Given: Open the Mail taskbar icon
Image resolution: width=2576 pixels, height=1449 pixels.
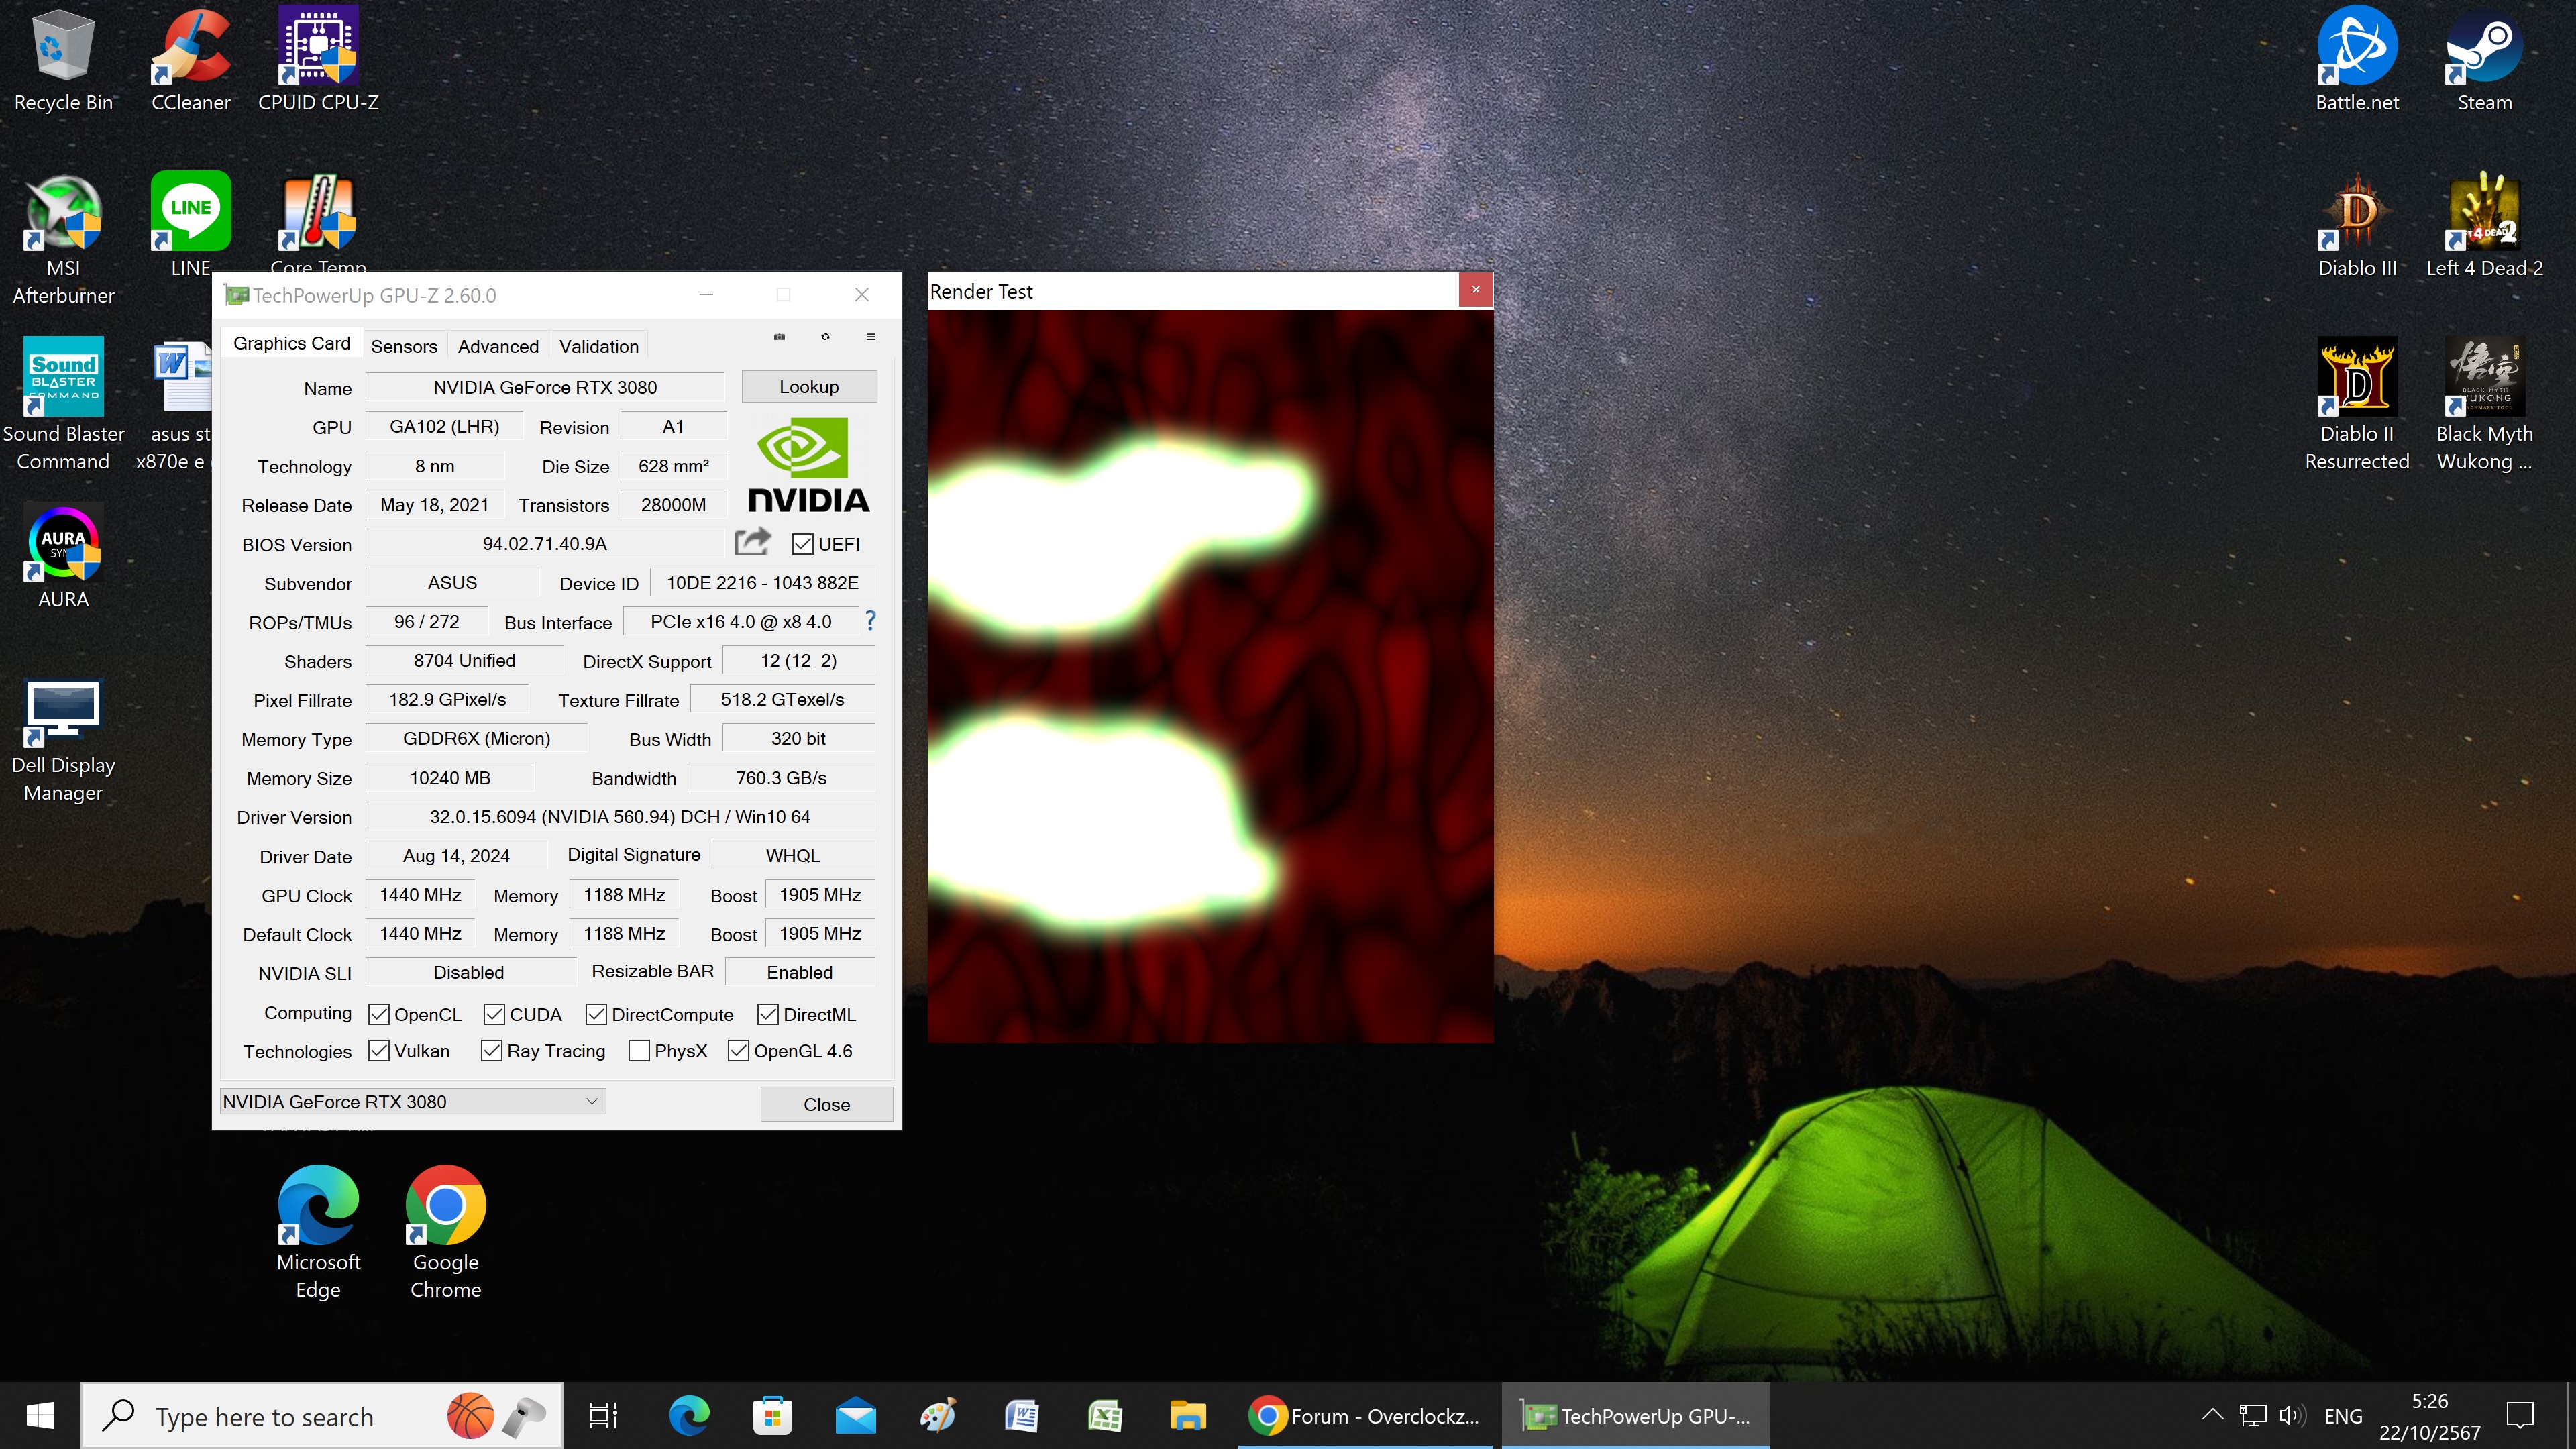Looking at the screenshot, I should 856,1416.
